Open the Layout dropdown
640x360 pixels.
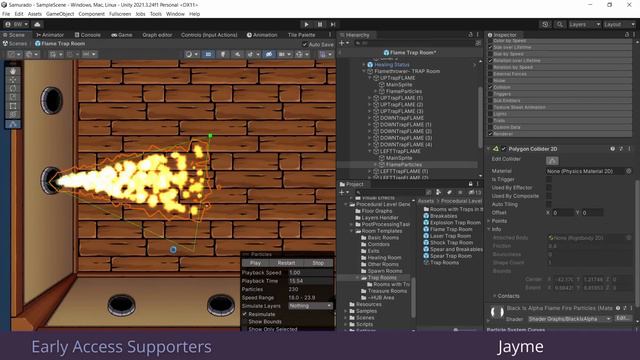pos(620,24)
